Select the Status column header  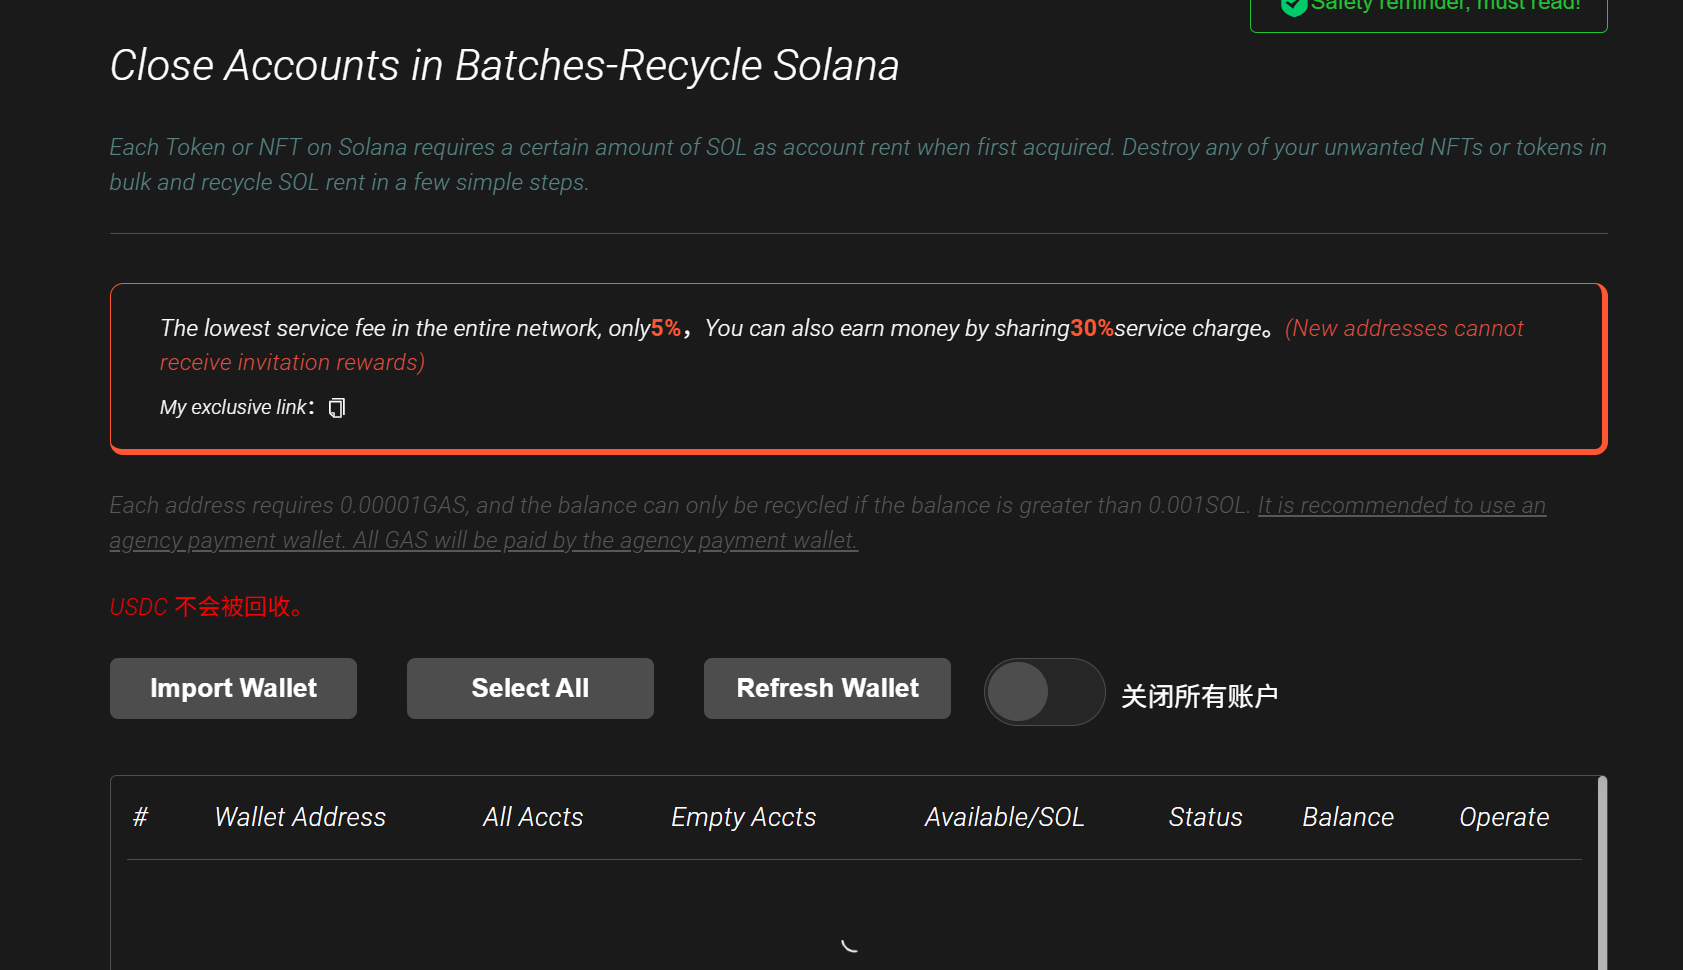[1205, 816]
